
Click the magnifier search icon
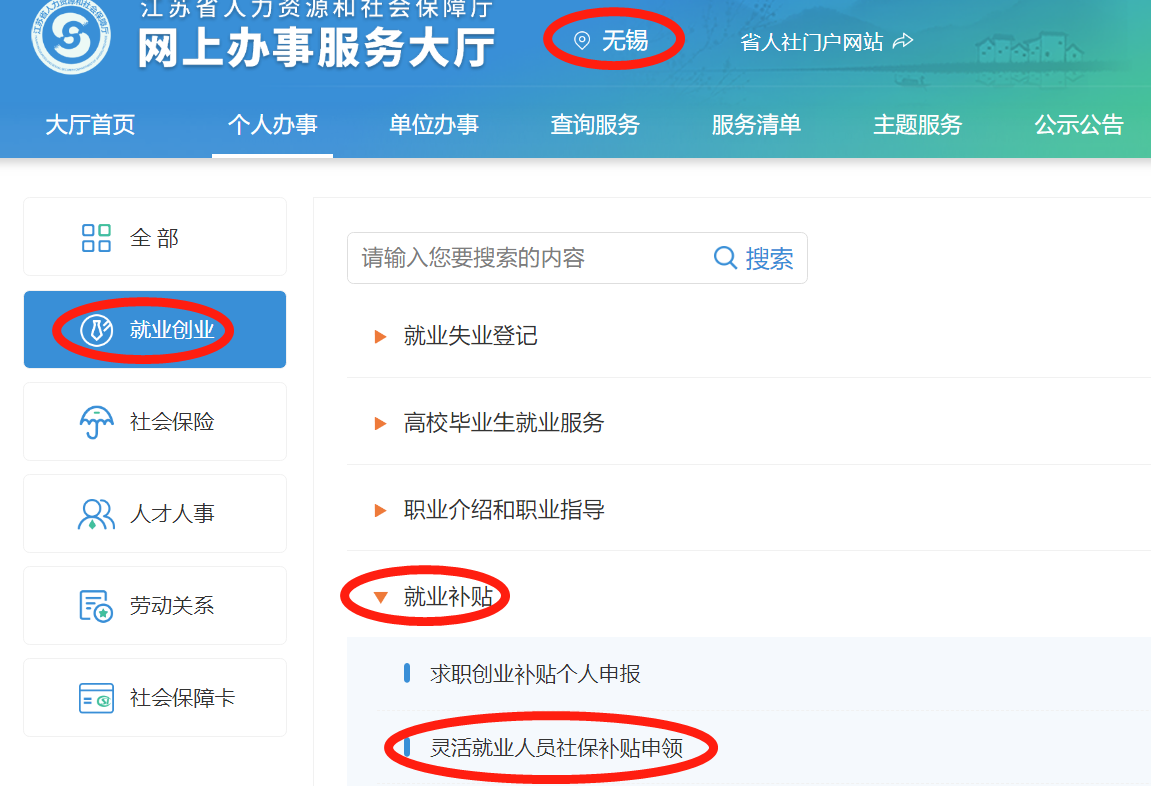pyautogui.click(x=725, y=258)
